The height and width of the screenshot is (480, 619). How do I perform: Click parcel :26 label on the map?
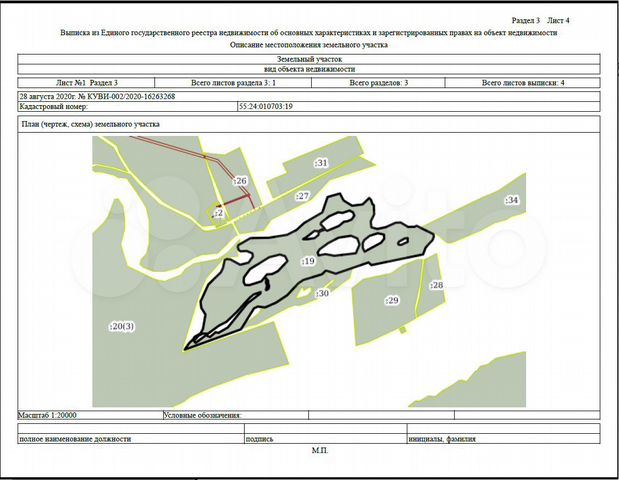[x=240, y=181]
